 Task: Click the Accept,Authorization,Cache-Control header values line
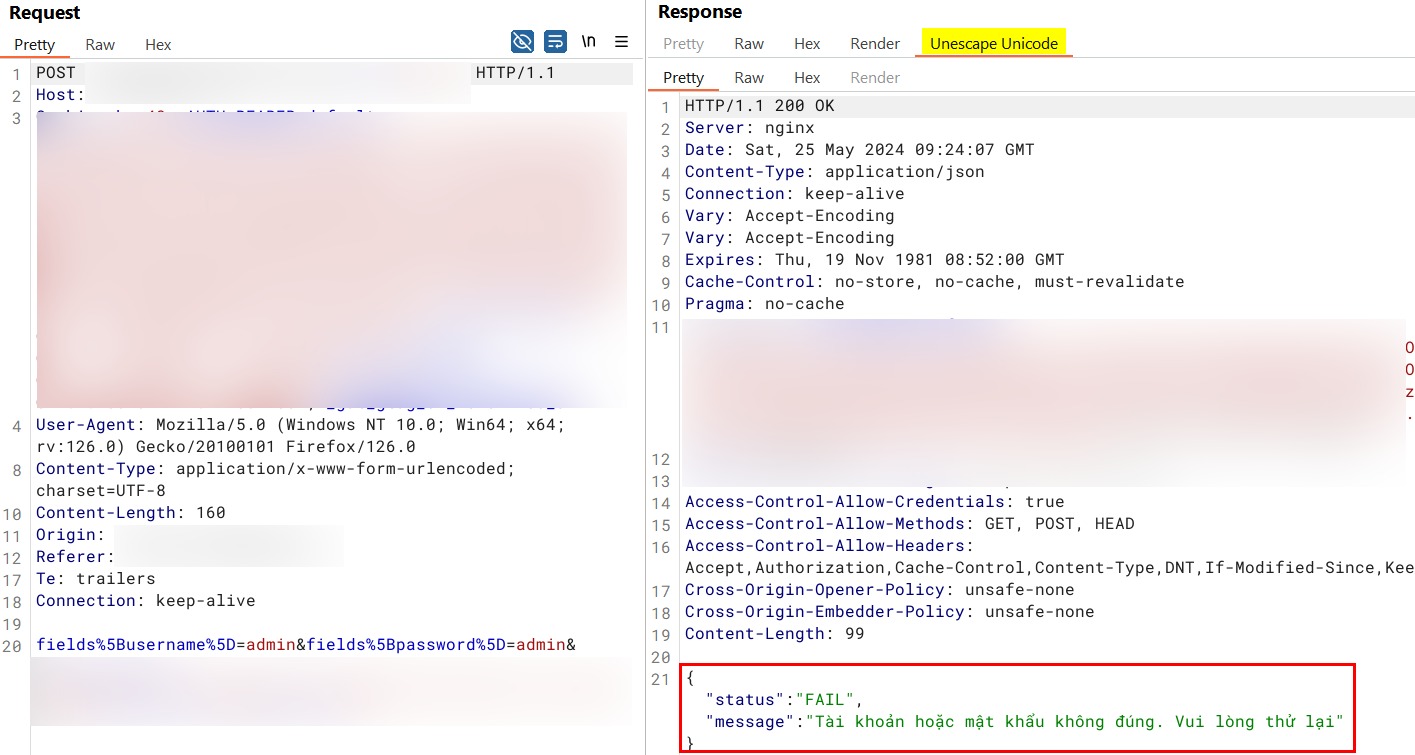coord(1049,568)
